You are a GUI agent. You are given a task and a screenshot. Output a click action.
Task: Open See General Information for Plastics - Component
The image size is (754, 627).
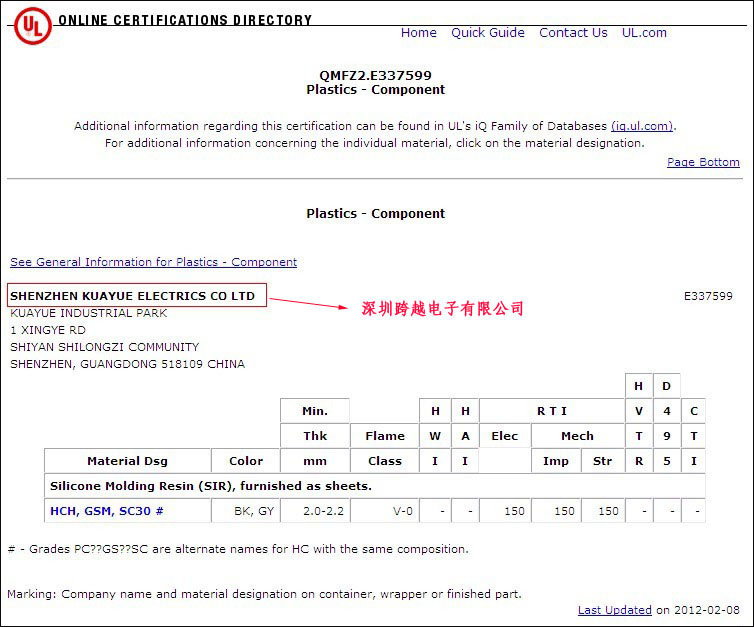click(x=153, y=262)
